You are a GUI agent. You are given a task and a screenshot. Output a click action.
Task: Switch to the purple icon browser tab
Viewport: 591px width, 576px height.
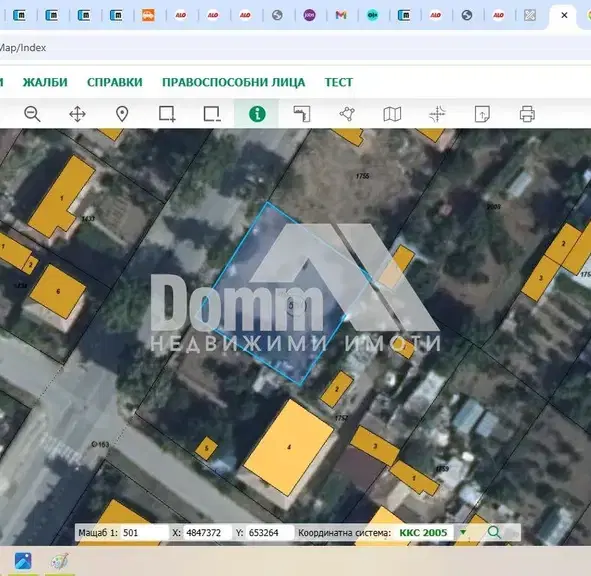click(309, 15)
